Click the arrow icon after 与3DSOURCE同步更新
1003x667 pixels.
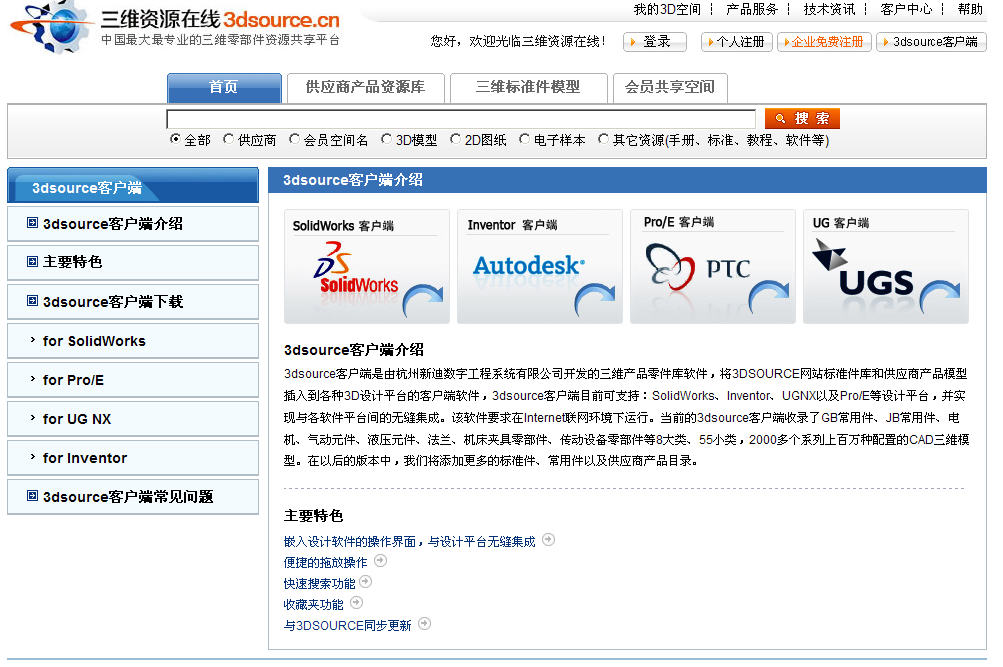(425, 624)
